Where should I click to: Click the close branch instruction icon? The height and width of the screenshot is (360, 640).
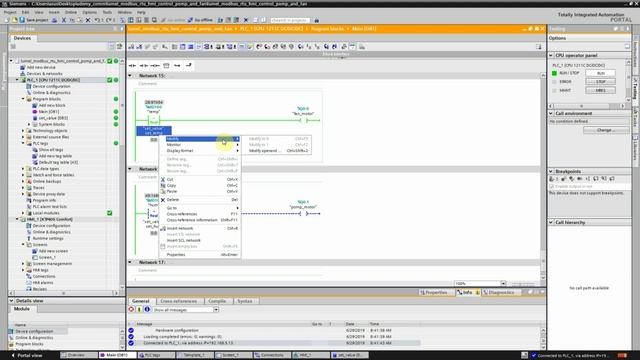pyautogui.click(x=188, y=65)
